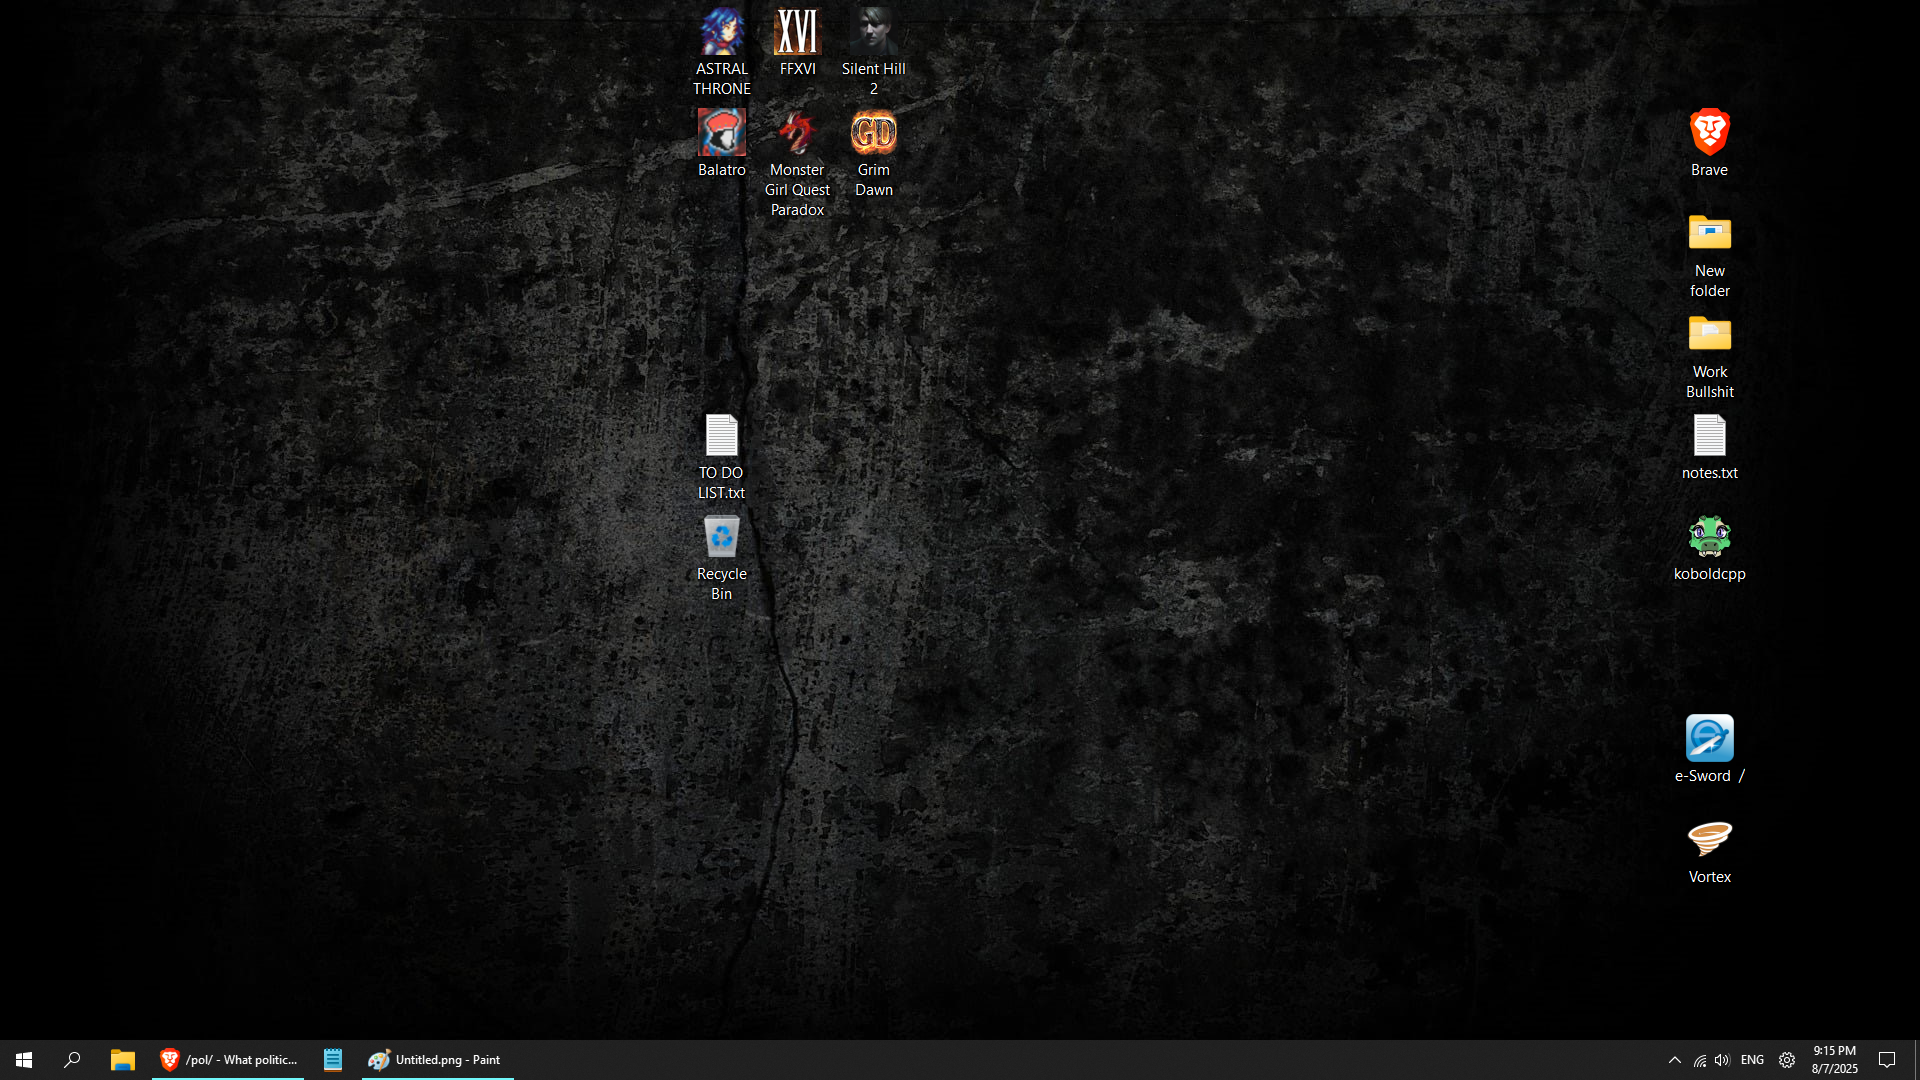
Task: Select the Grim Dawn shortcut
Action: point(873,153)
